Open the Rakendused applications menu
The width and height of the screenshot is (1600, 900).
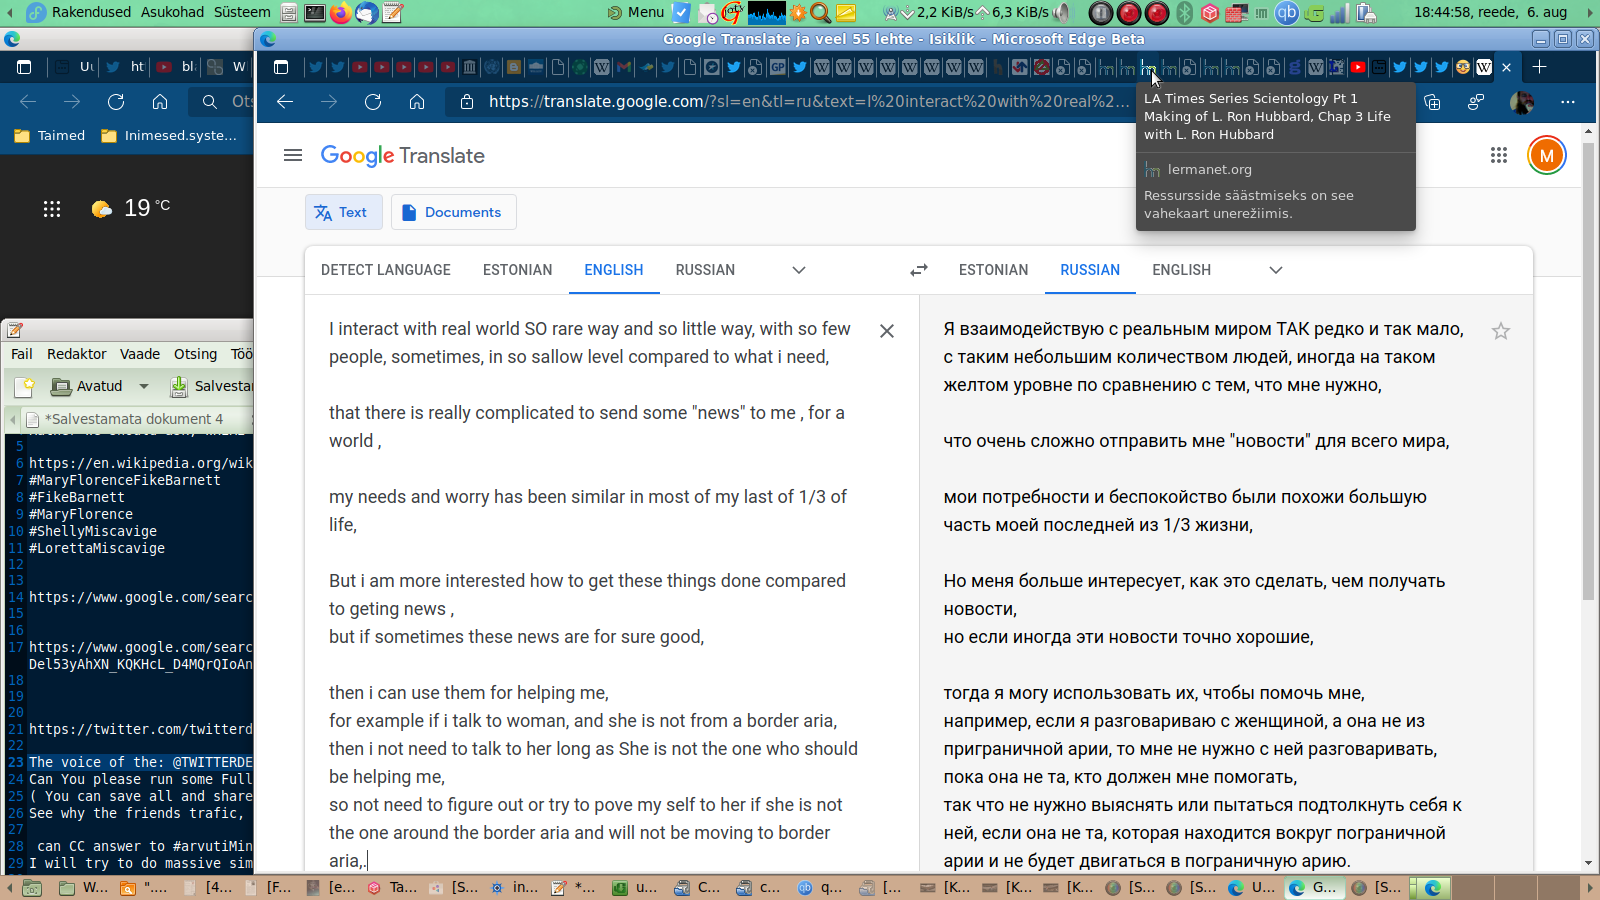pos(91,12)
